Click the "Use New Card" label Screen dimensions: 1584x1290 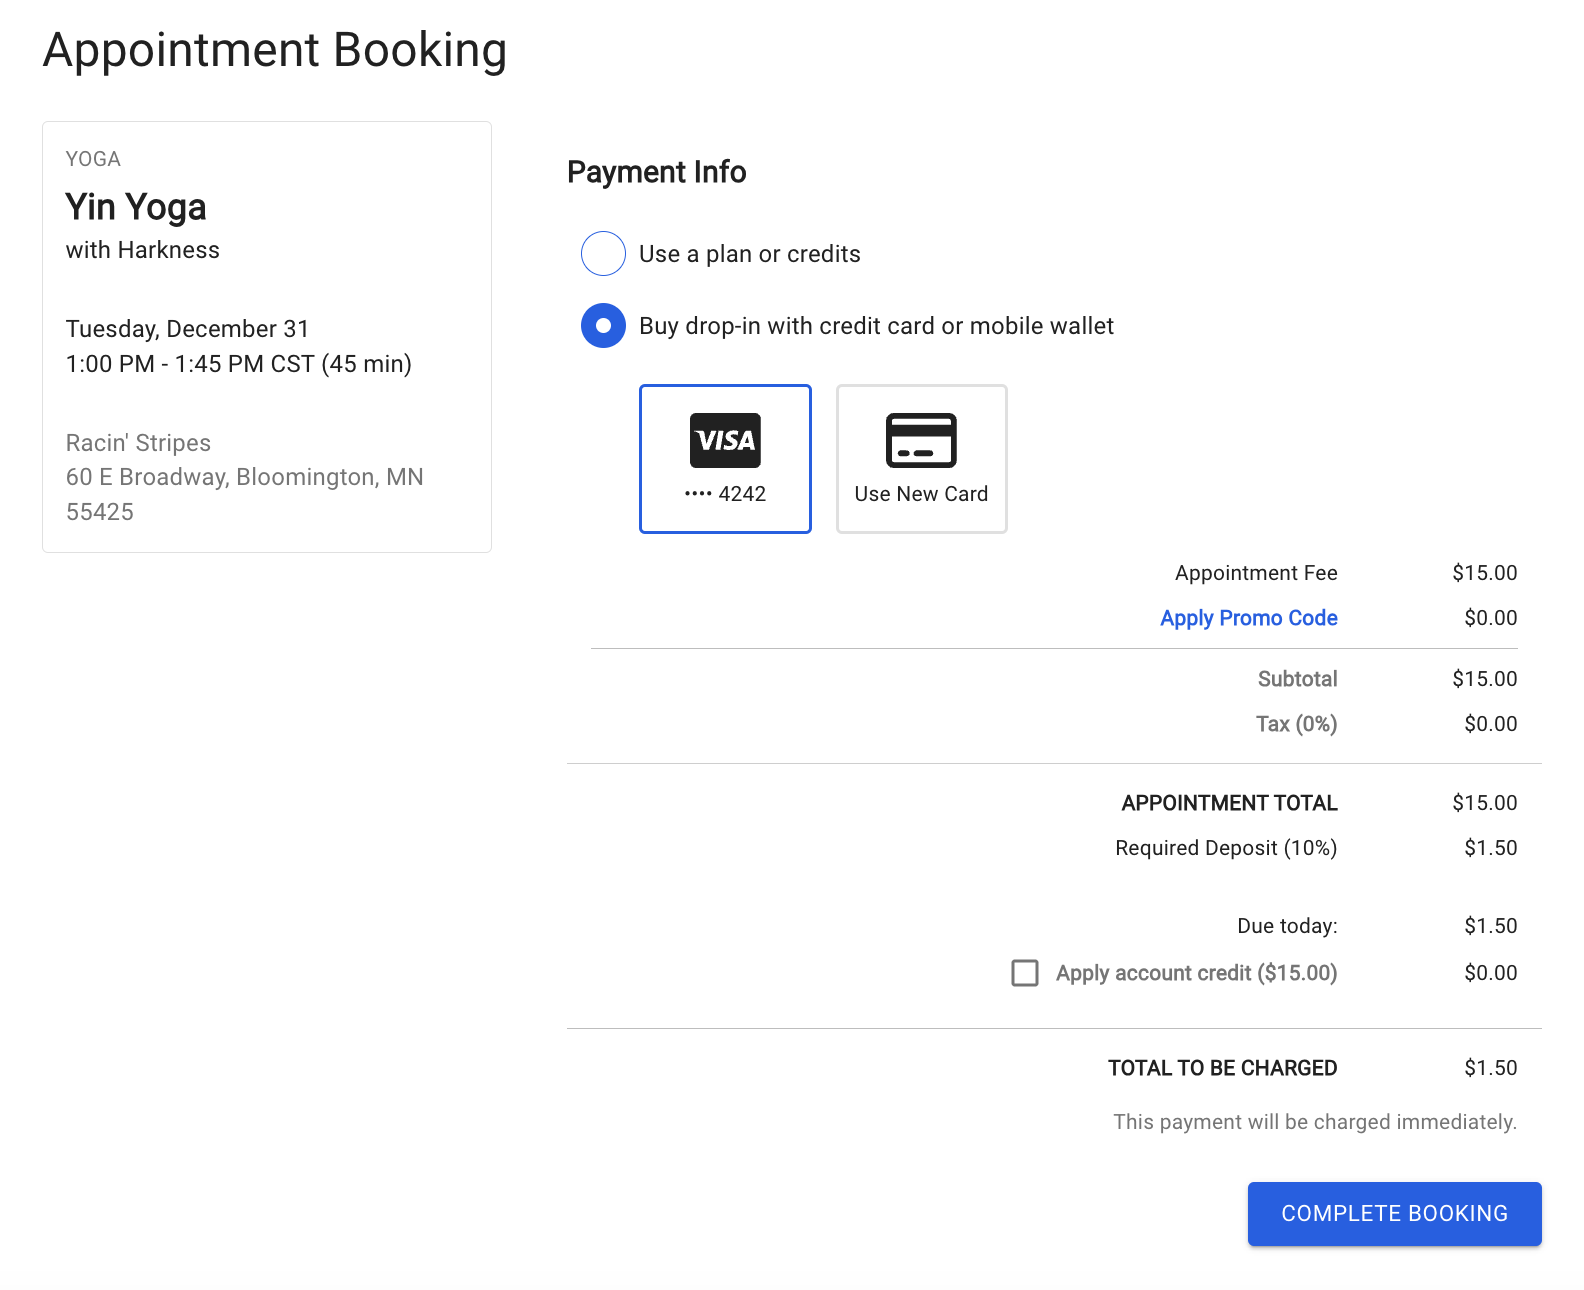(921, 494)
